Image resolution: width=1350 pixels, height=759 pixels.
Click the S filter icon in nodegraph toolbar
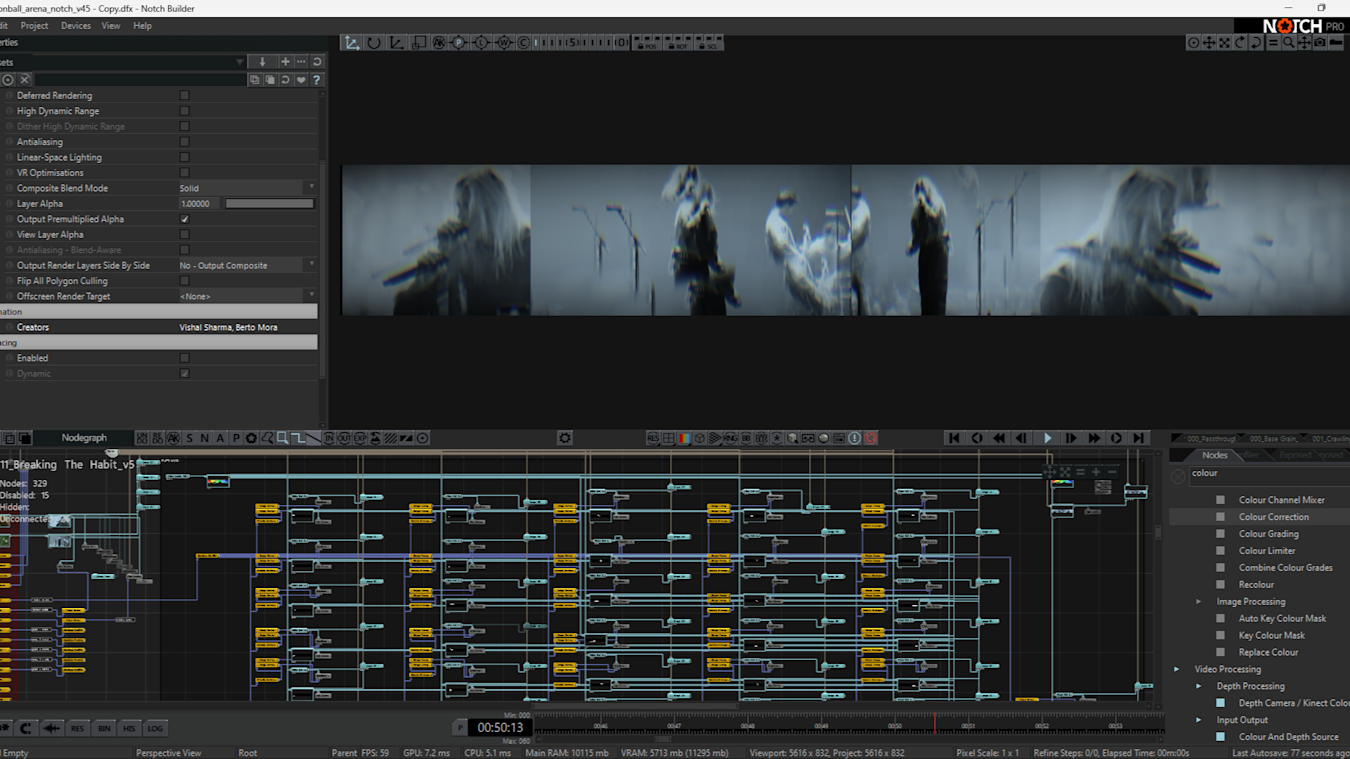[x=189, y=438]
